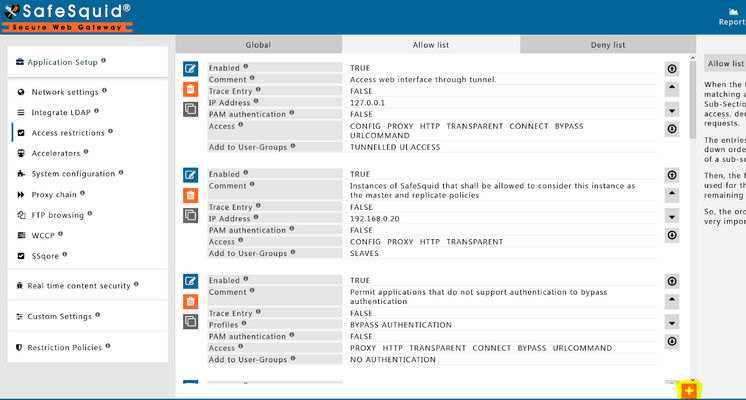
Task: Click comment 'Access web interface through tunnel.'
Action: tap(423, 79)
